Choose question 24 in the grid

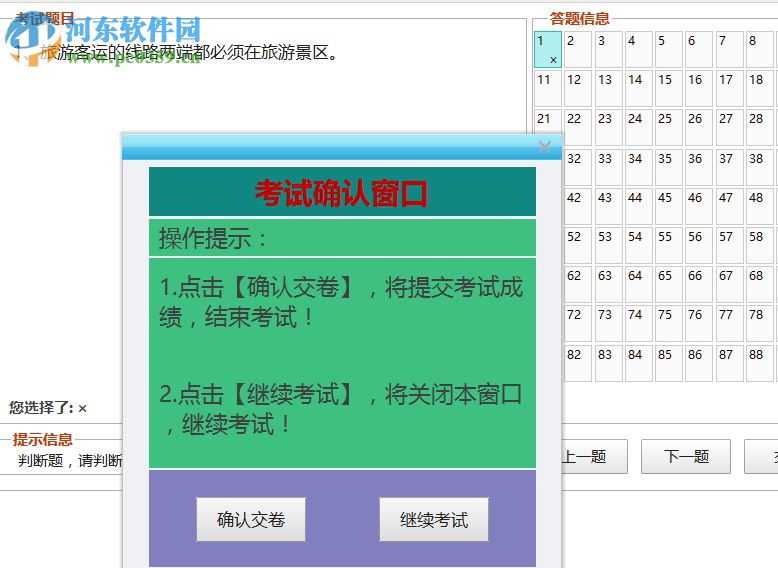point(639,128)
